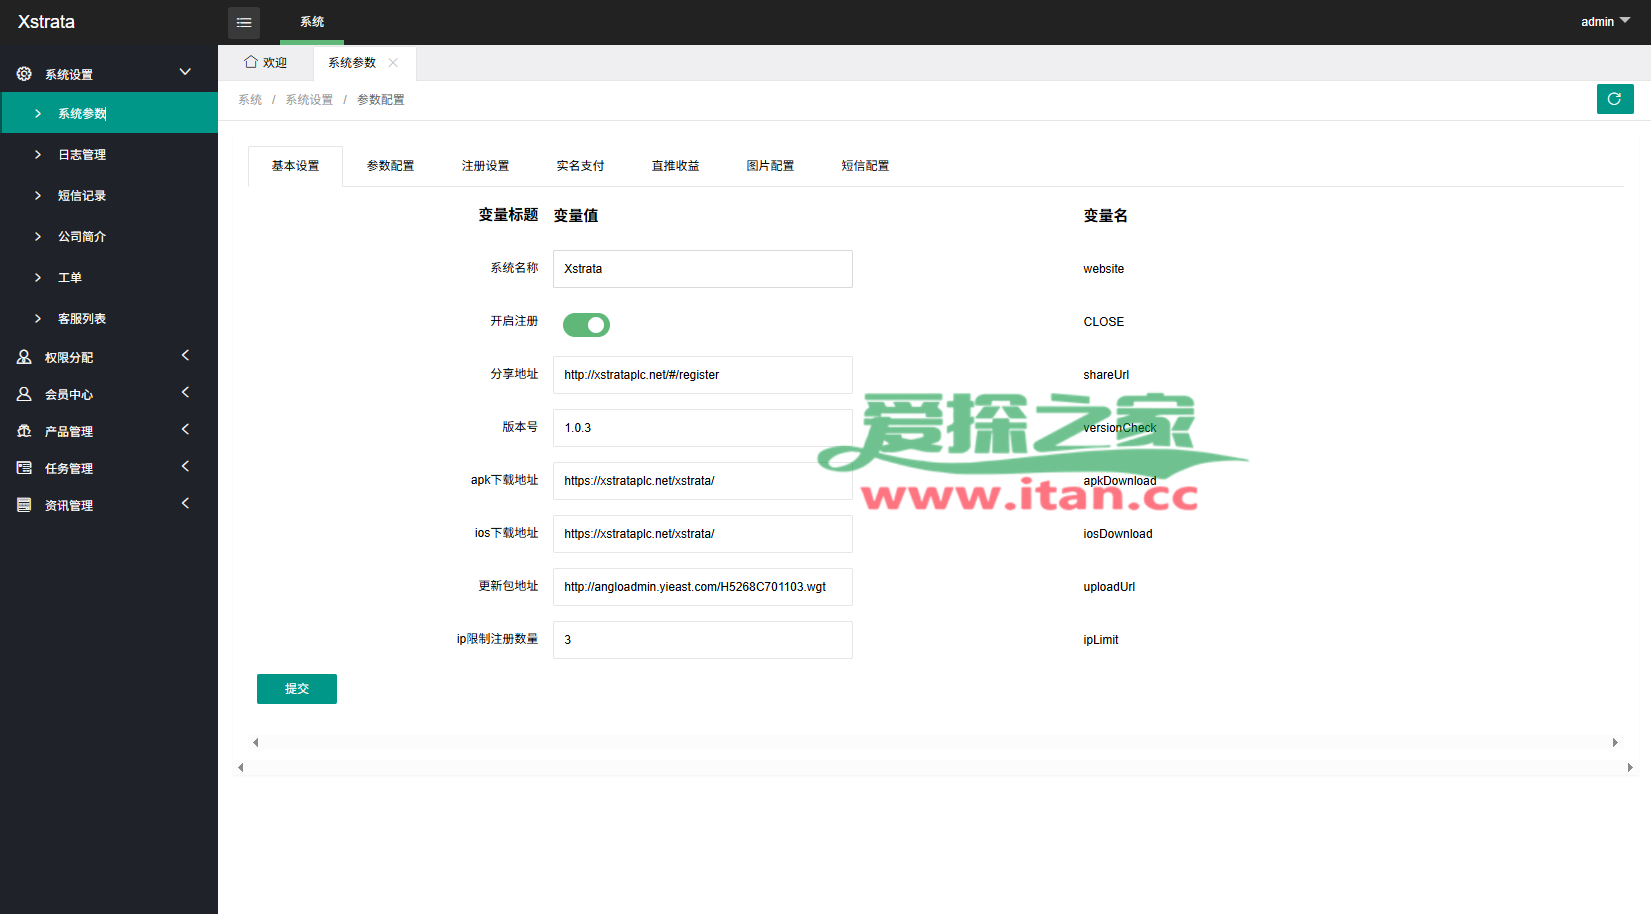Open 日志管理 in the sidebar

pyautogui.click(x=82, y=155)
